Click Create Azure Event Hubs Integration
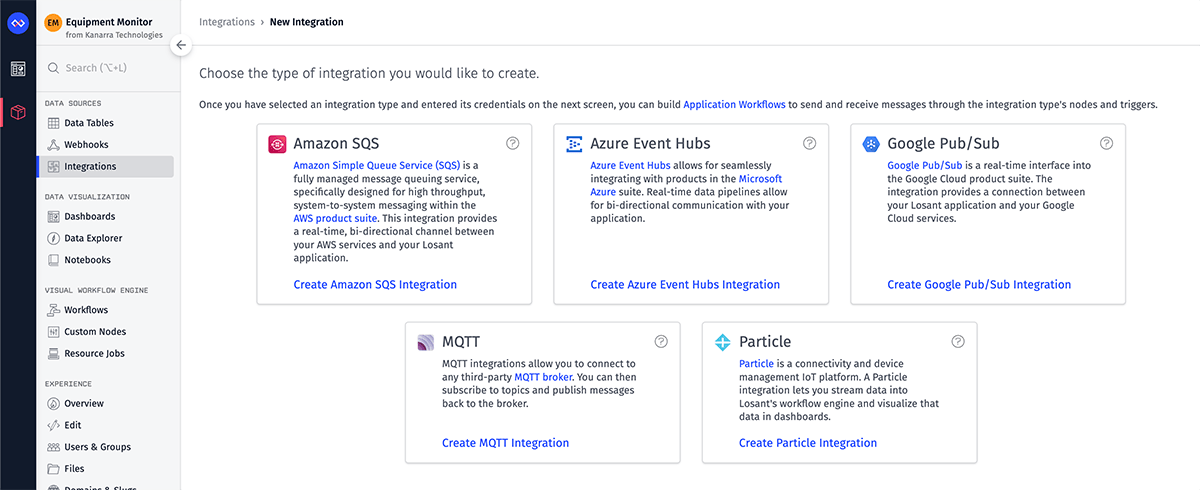Viewport: 1200px width, 490px height. [x=685, y=285]
